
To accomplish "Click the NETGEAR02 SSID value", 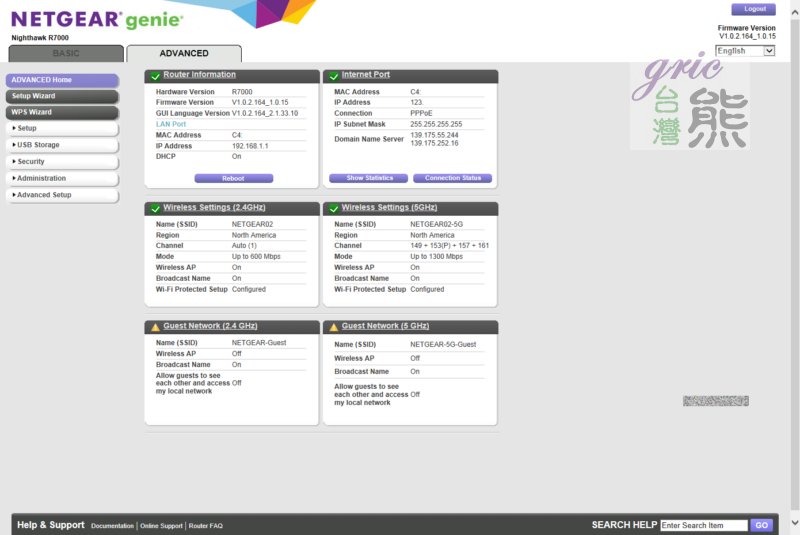I will point(253,224).
